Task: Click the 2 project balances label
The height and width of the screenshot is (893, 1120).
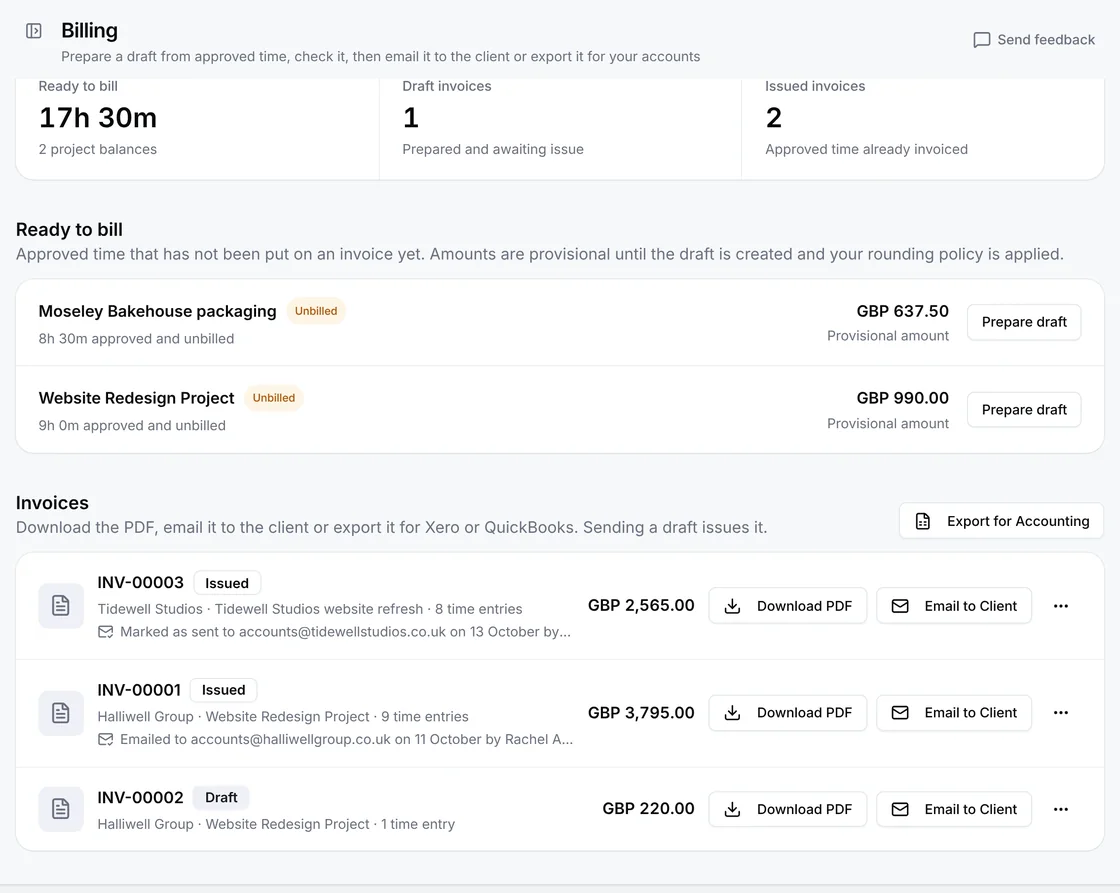Action: (x=98, y=149)
